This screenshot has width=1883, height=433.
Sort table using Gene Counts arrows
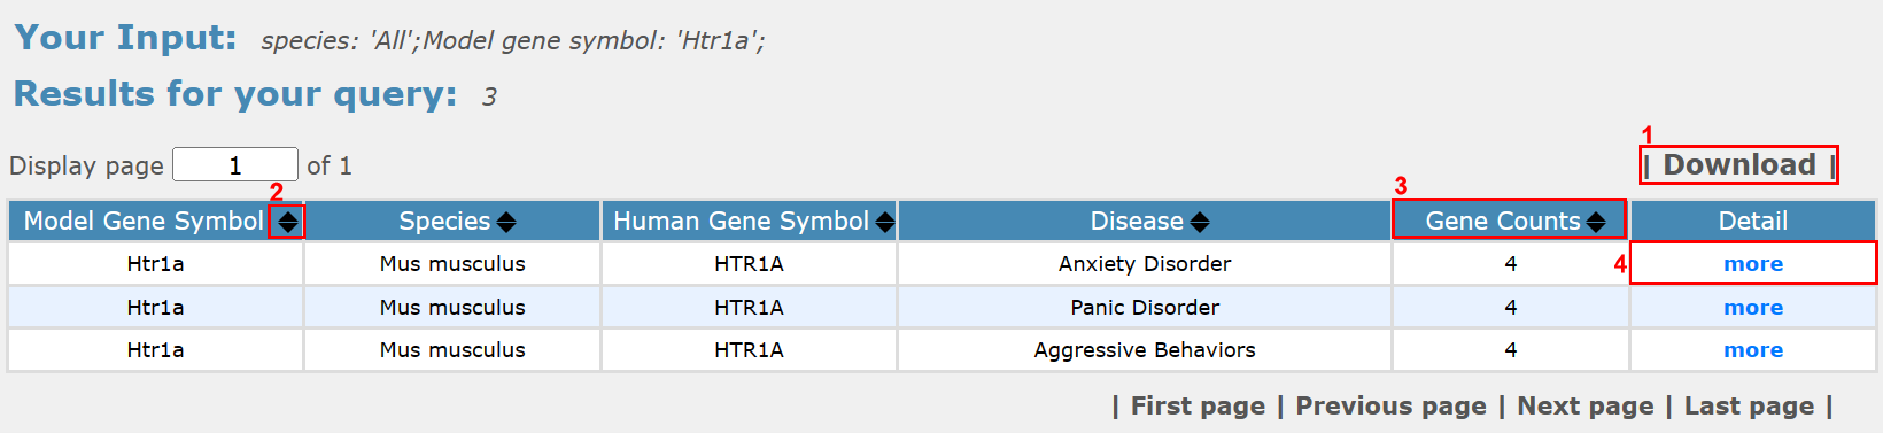point(1596,222)
